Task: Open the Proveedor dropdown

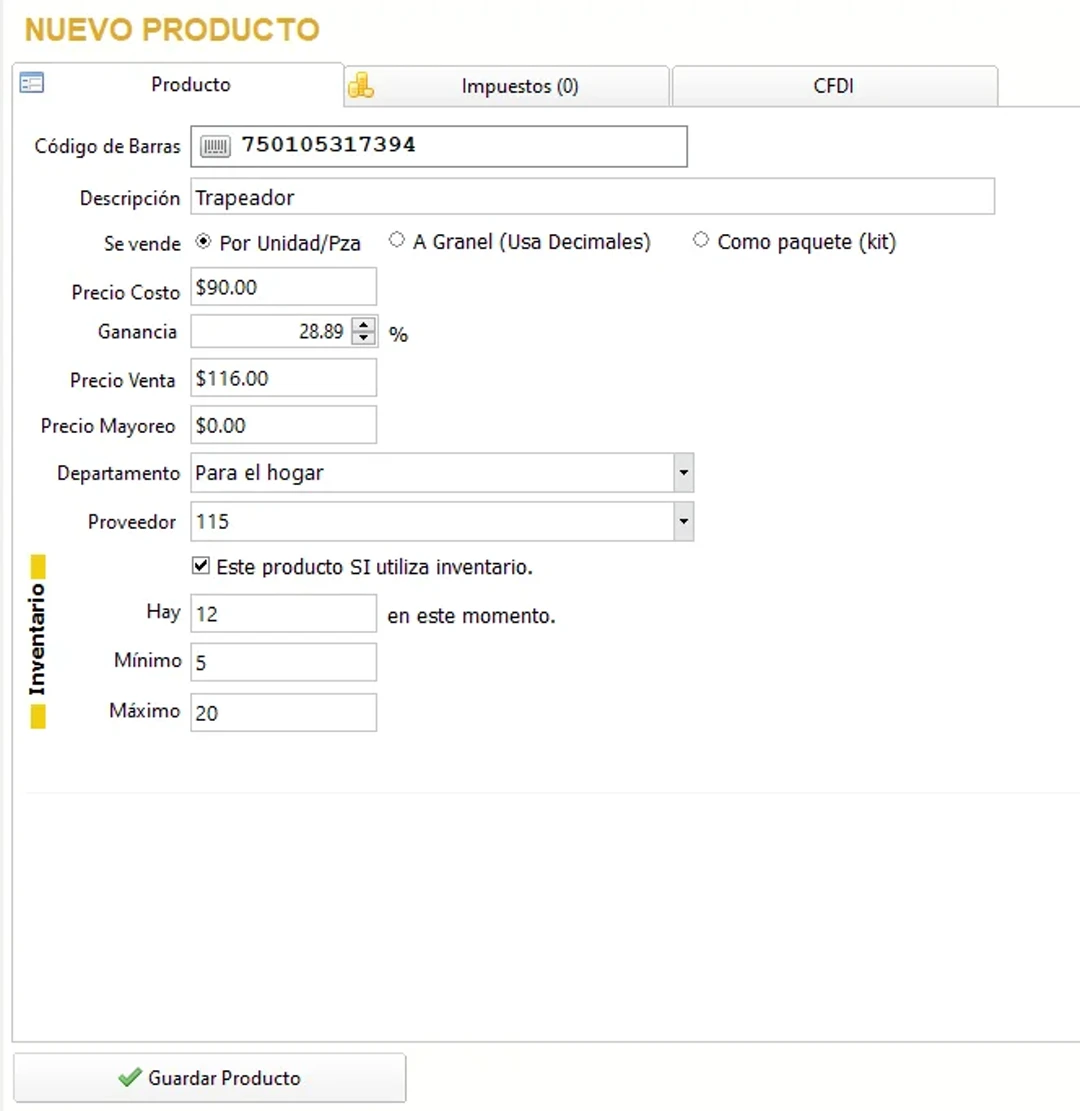Action: [683, 521]
